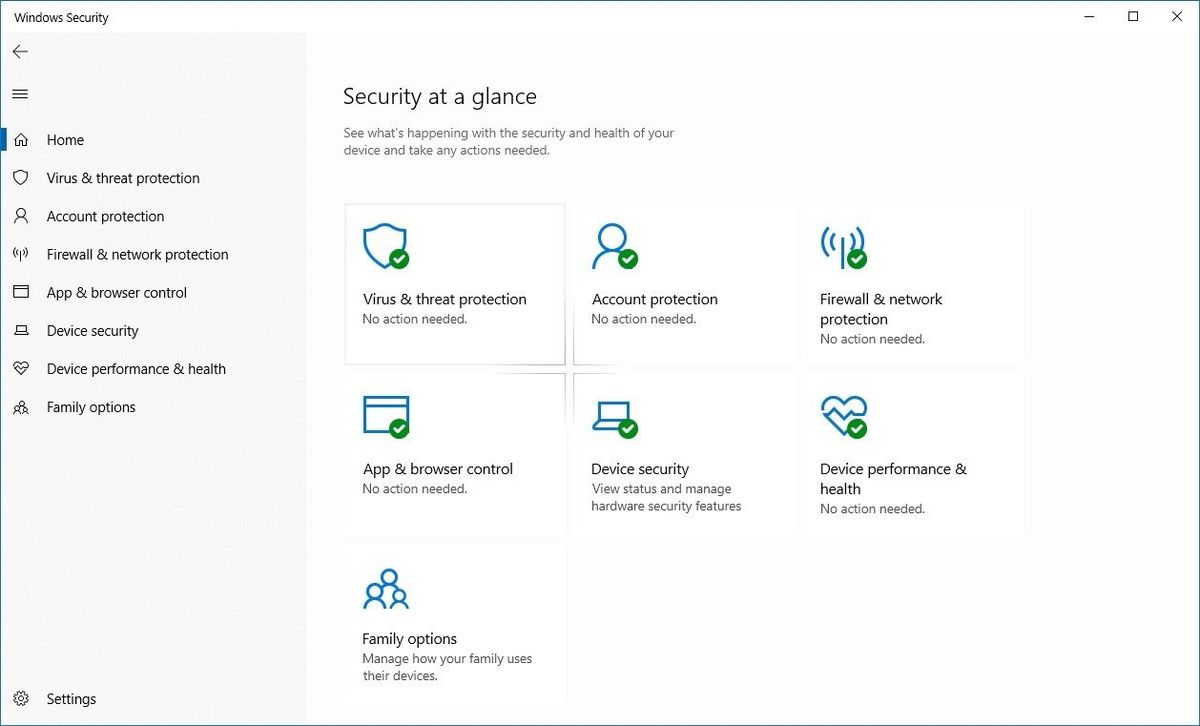Click the Firewall & network protection signal icon

(843, 246)
